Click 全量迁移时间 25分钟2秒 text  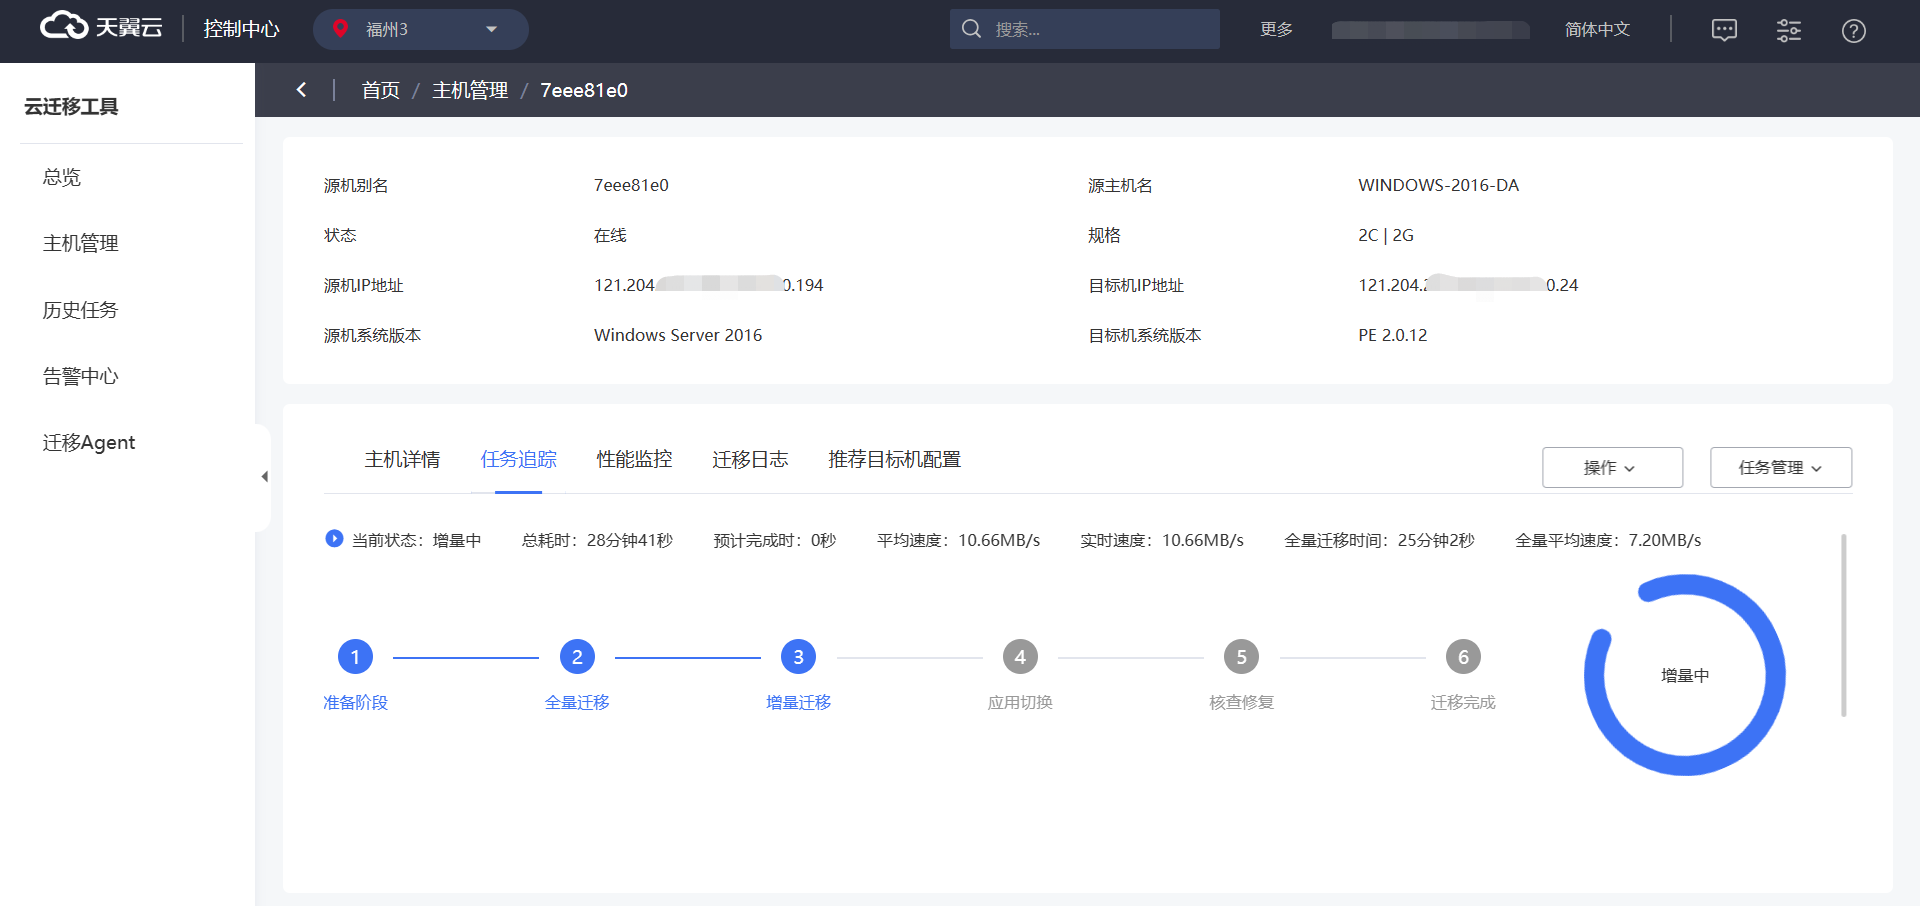point(1379,540)
